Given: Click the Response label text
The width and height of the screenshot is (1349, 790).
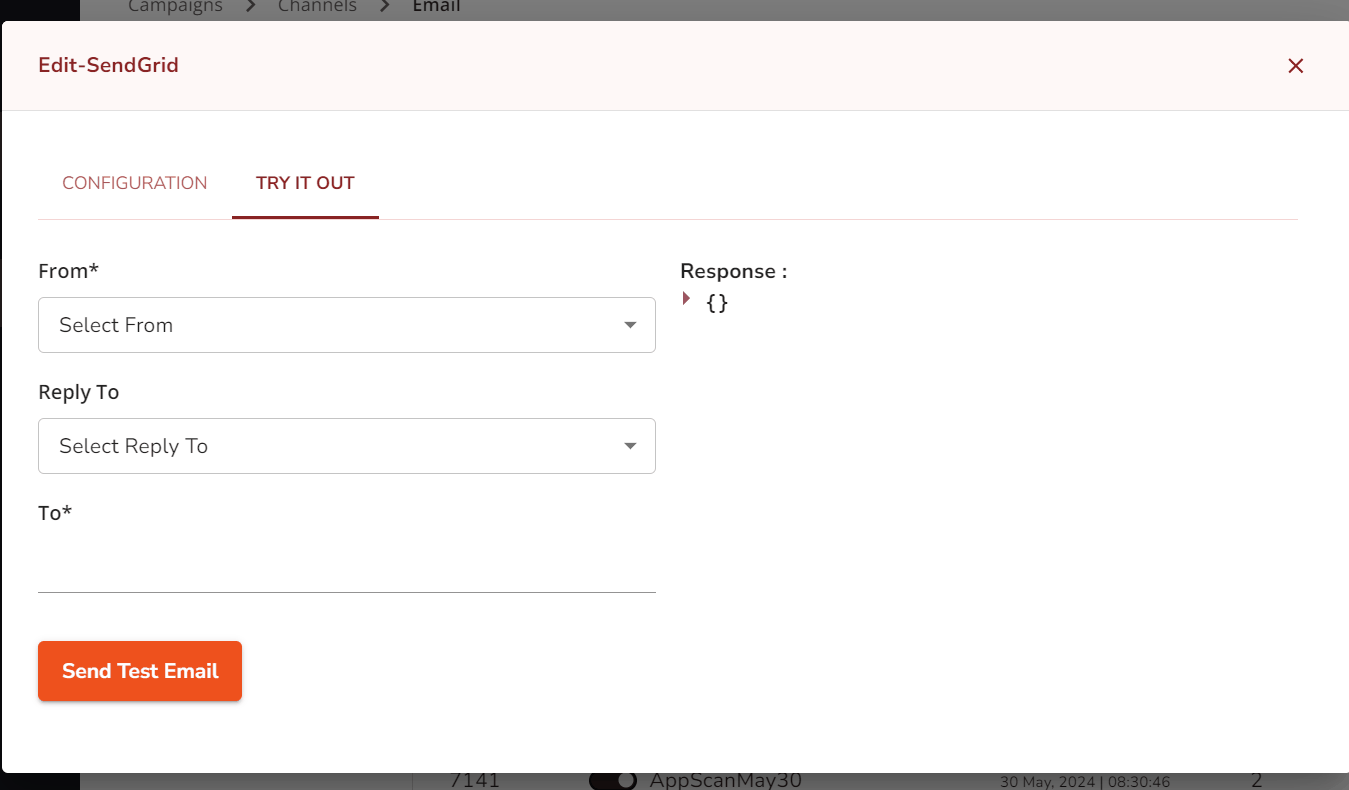Looking at the screenshot, I should coord(734,271).
